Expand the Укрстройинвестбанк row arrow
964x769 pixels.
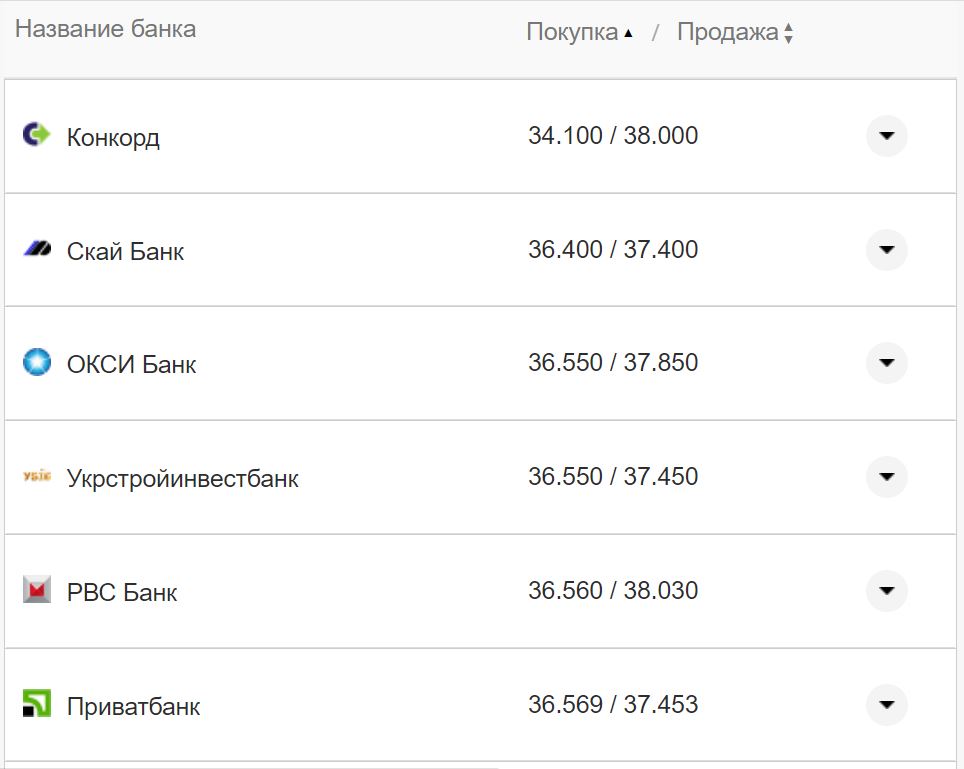coord(886,477)
